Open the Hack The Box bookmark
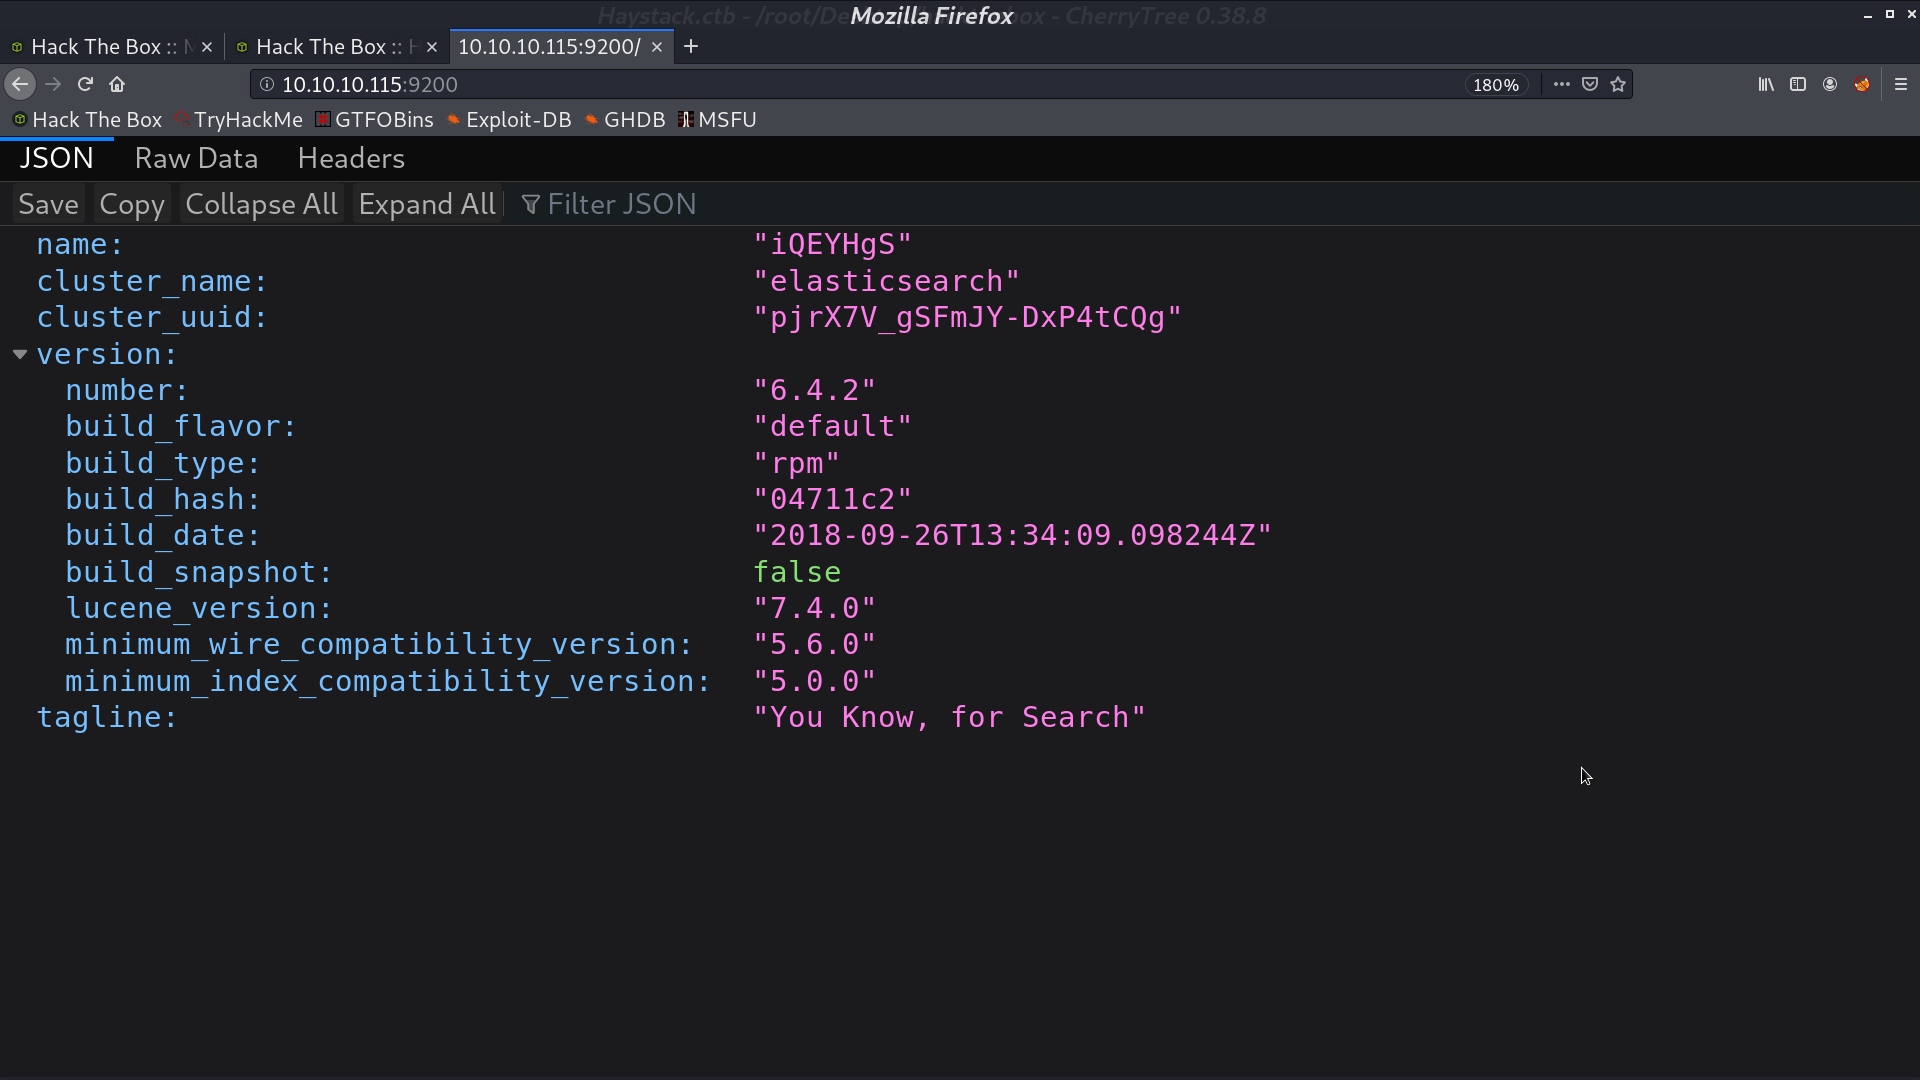 [x=87, y=120]
